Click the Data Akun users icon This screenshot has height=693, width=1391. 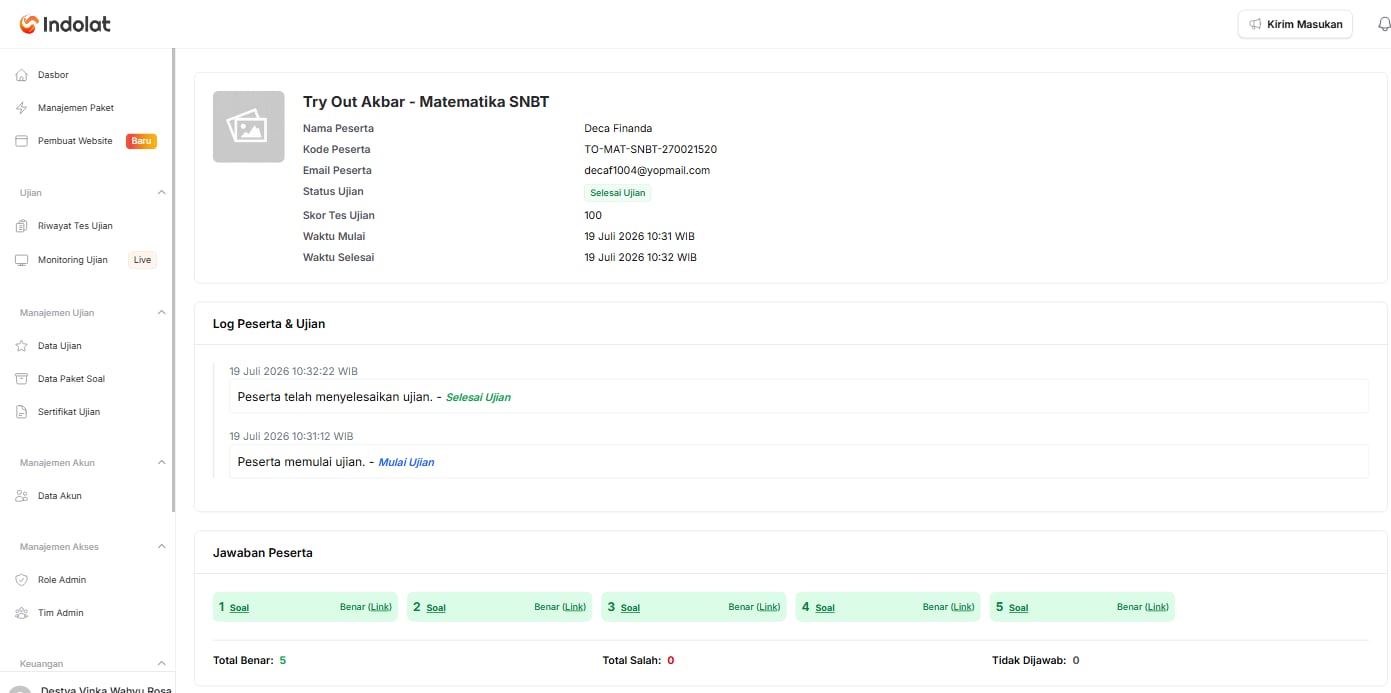click(x=21, y=496)
